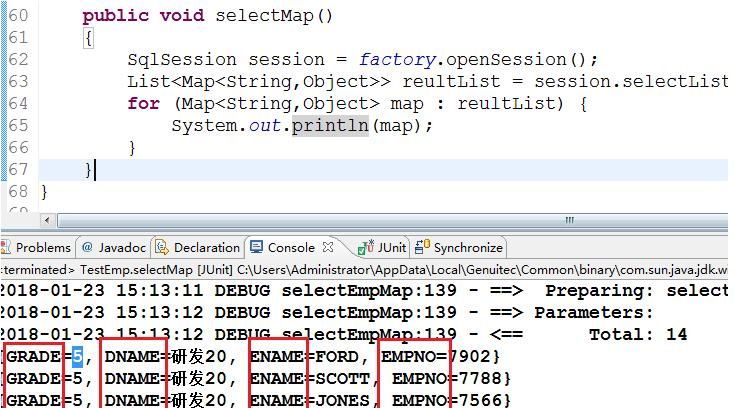Select the JUnit tab label

pyautogui.click(x=391, y=247)
